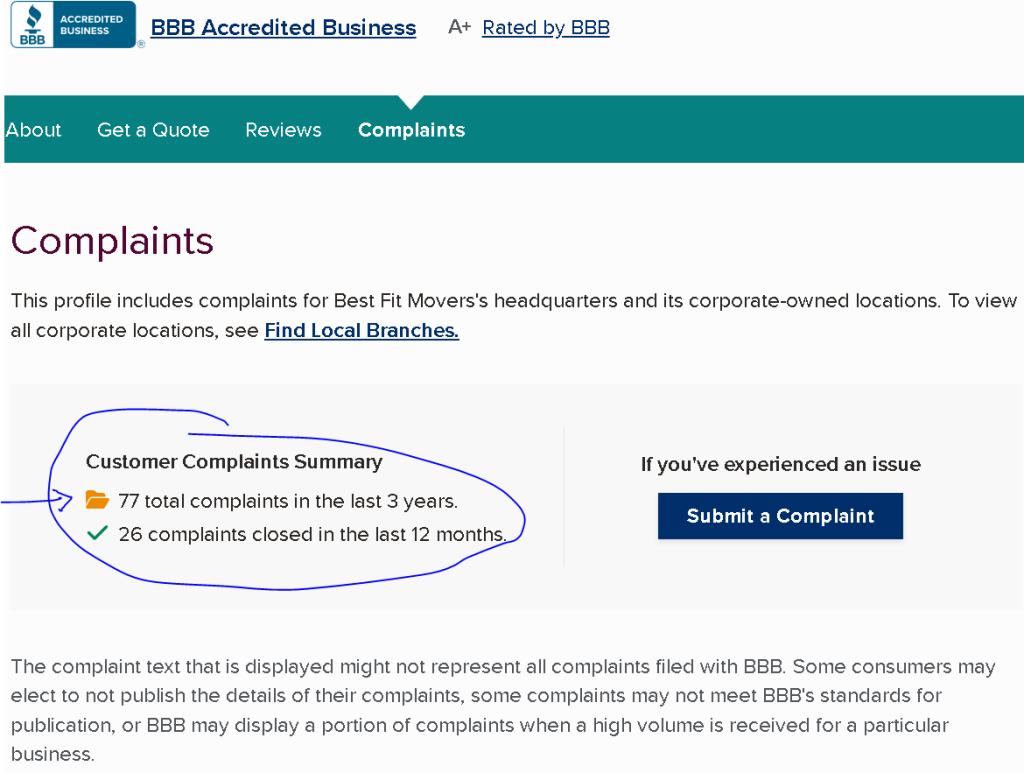This screenshot has height=773, width=1024.
Task: Click the A+ rating grade
Action: (x=459, y=27)
